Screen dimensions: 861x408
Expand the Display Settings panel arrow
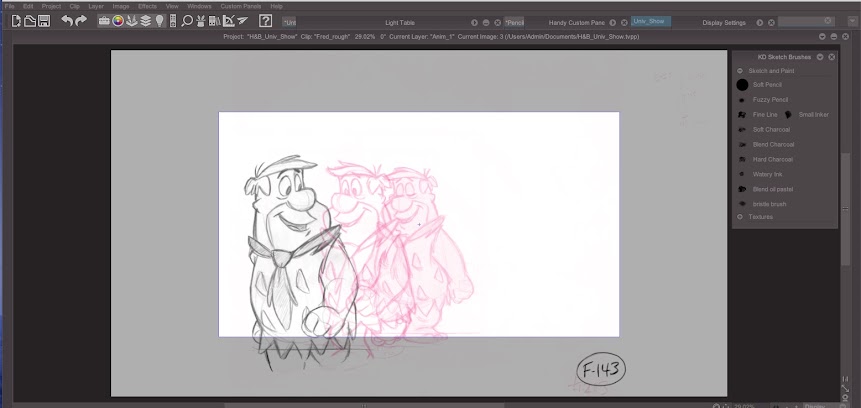click(x=760, y=23)
